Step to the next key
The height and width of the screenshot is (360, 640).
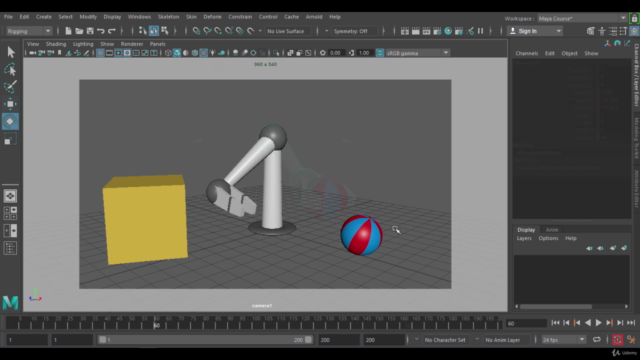tap(609, 323)
